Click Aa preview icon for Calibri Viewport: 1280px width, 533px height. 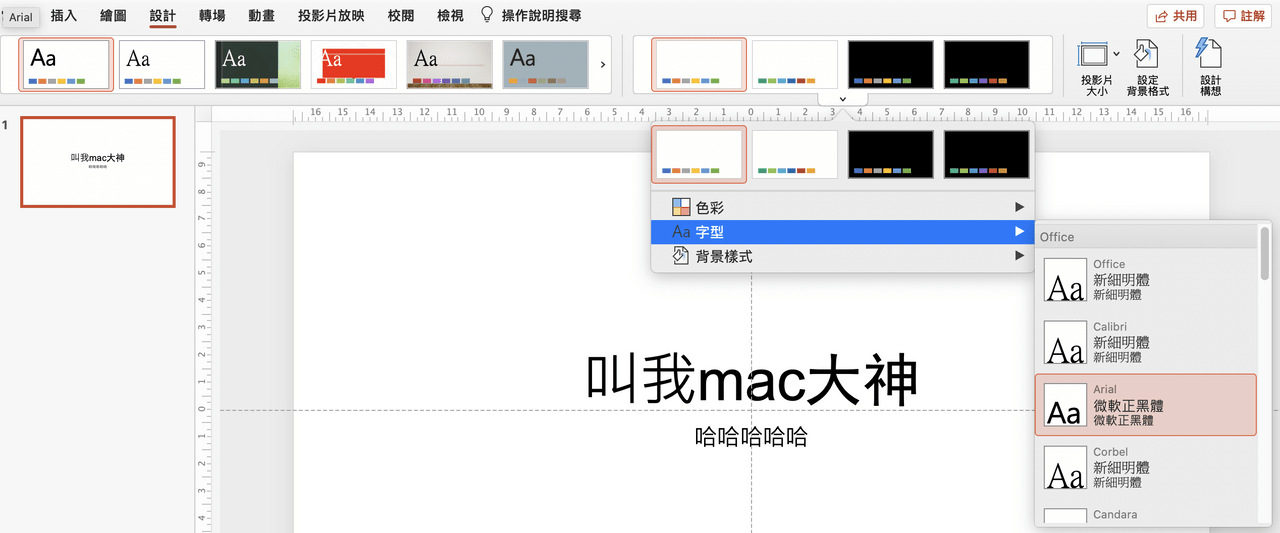point(1065,342)
